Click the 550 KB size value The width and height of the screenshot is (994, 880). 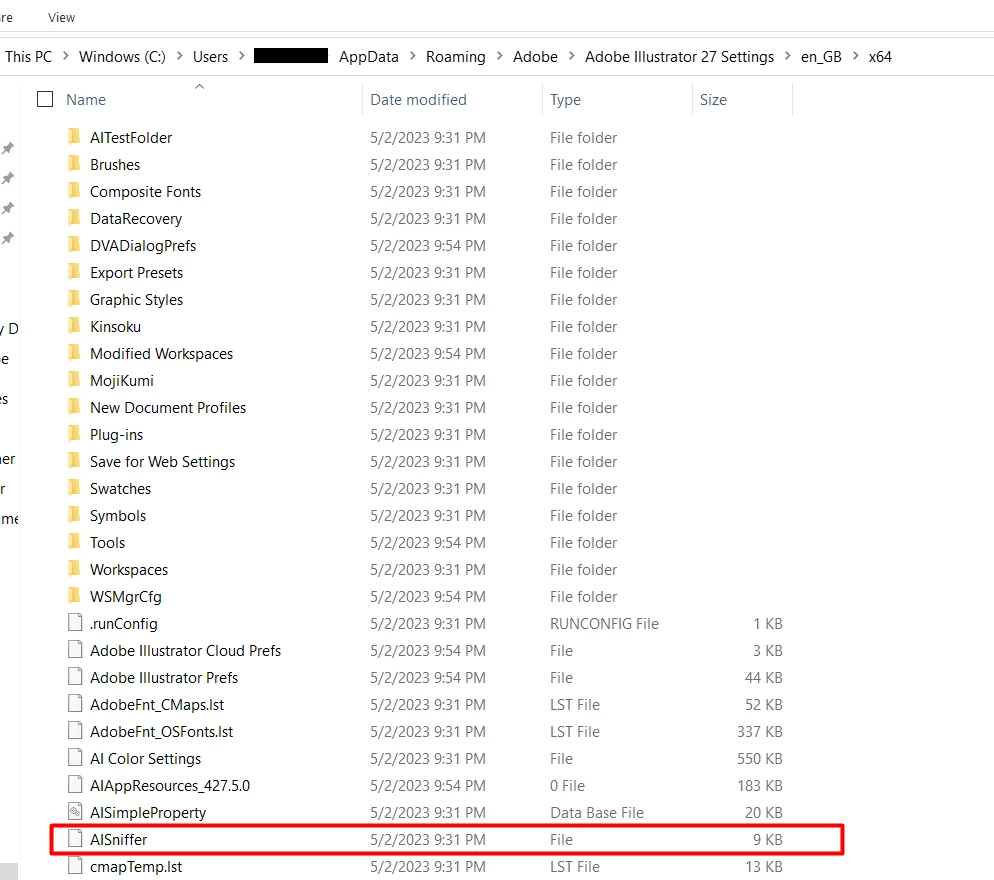[759, 758]
